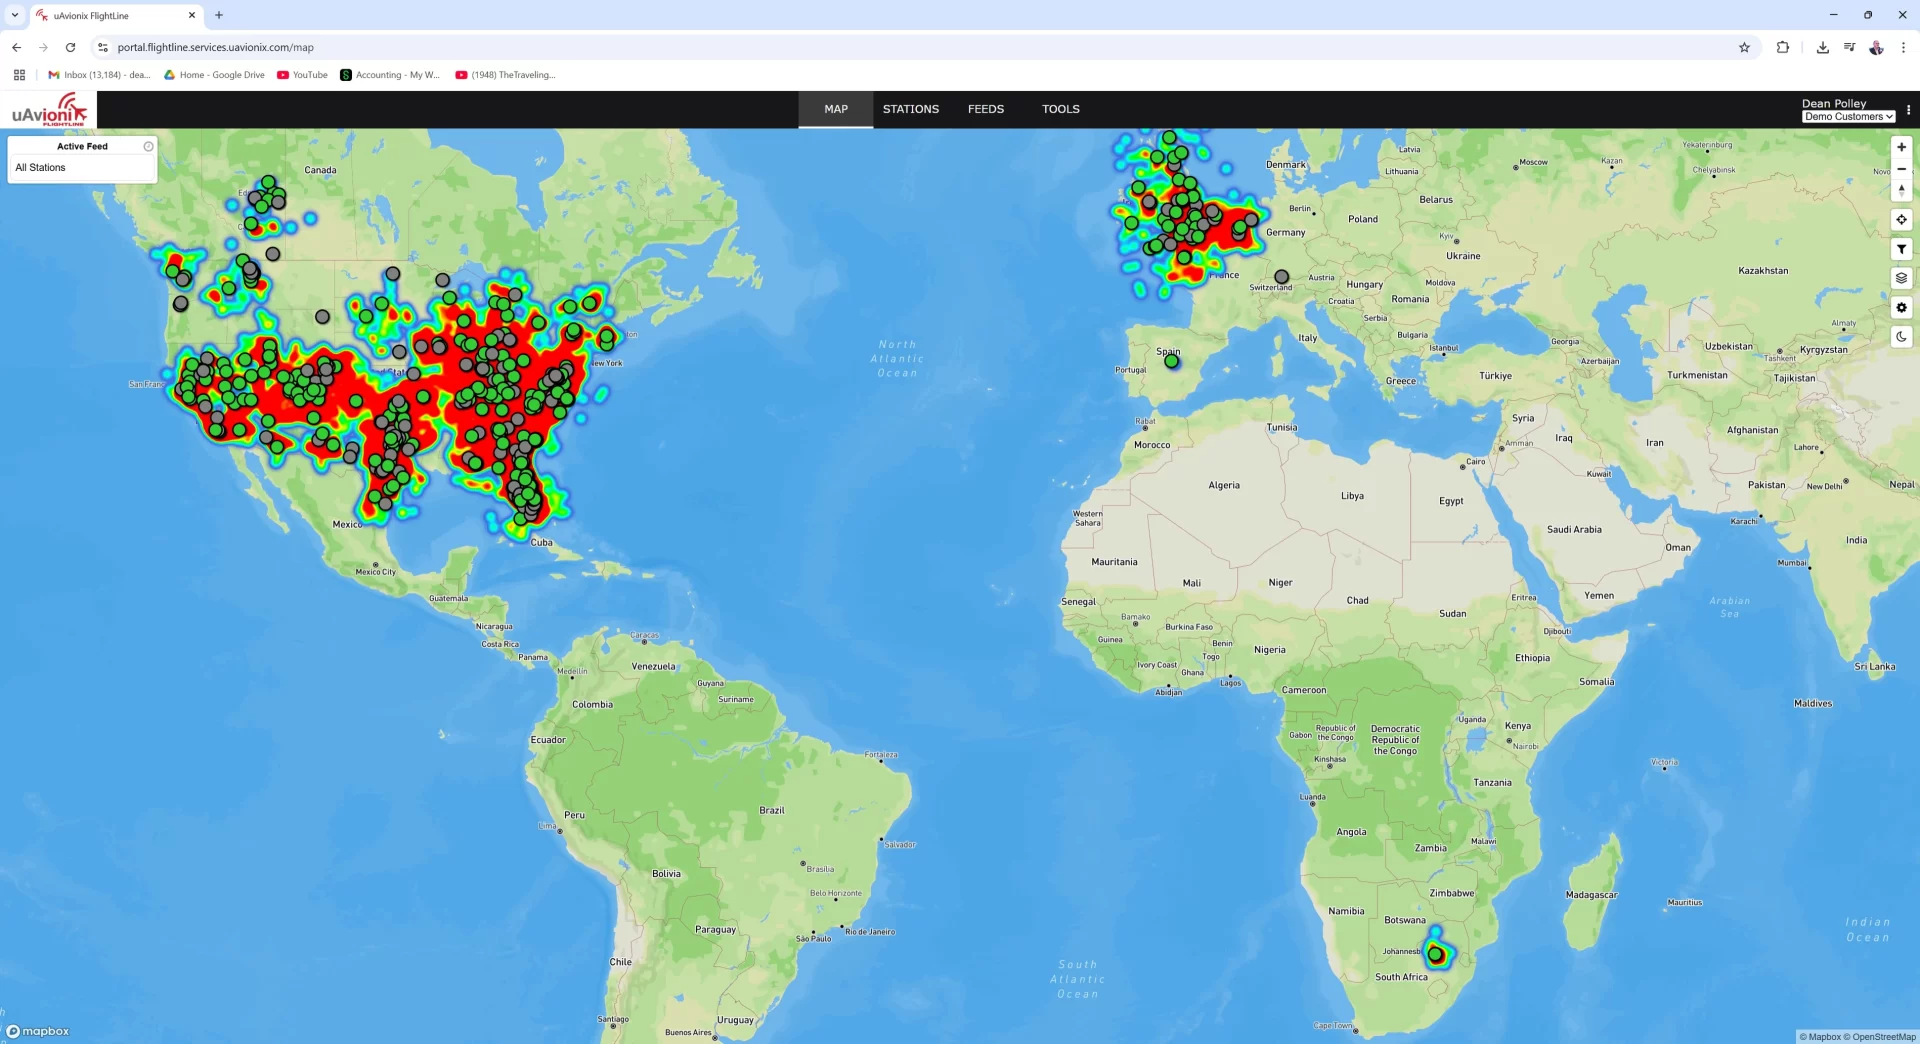Open the browser extensions menu
Viewport: 1920px width, 1044px height.
[x=1782, y=47]
